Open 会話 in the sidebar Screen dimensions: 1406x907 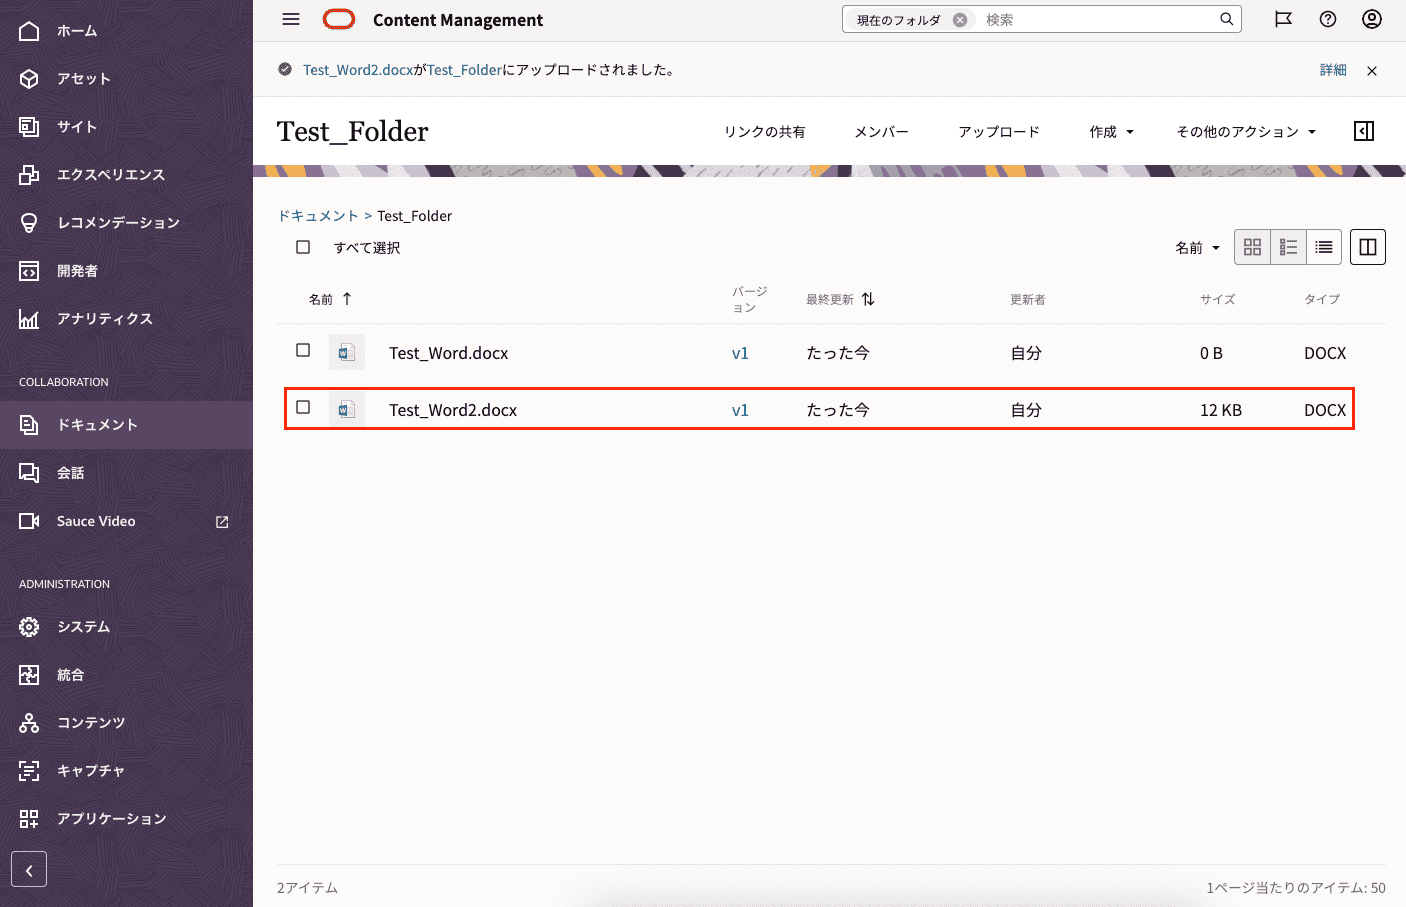click(70, 473)
